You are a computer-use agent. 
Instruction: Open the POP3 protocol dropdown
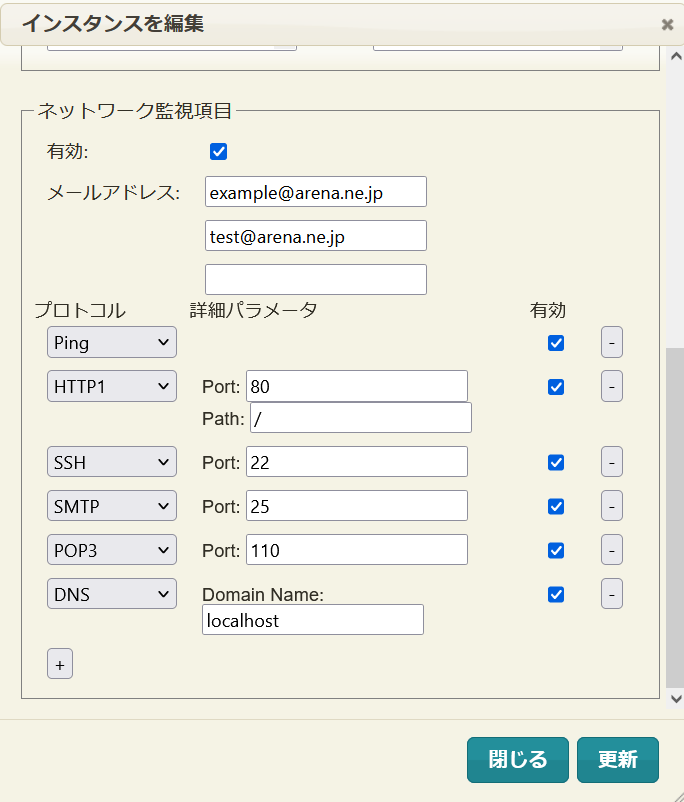tap(112, 550)
